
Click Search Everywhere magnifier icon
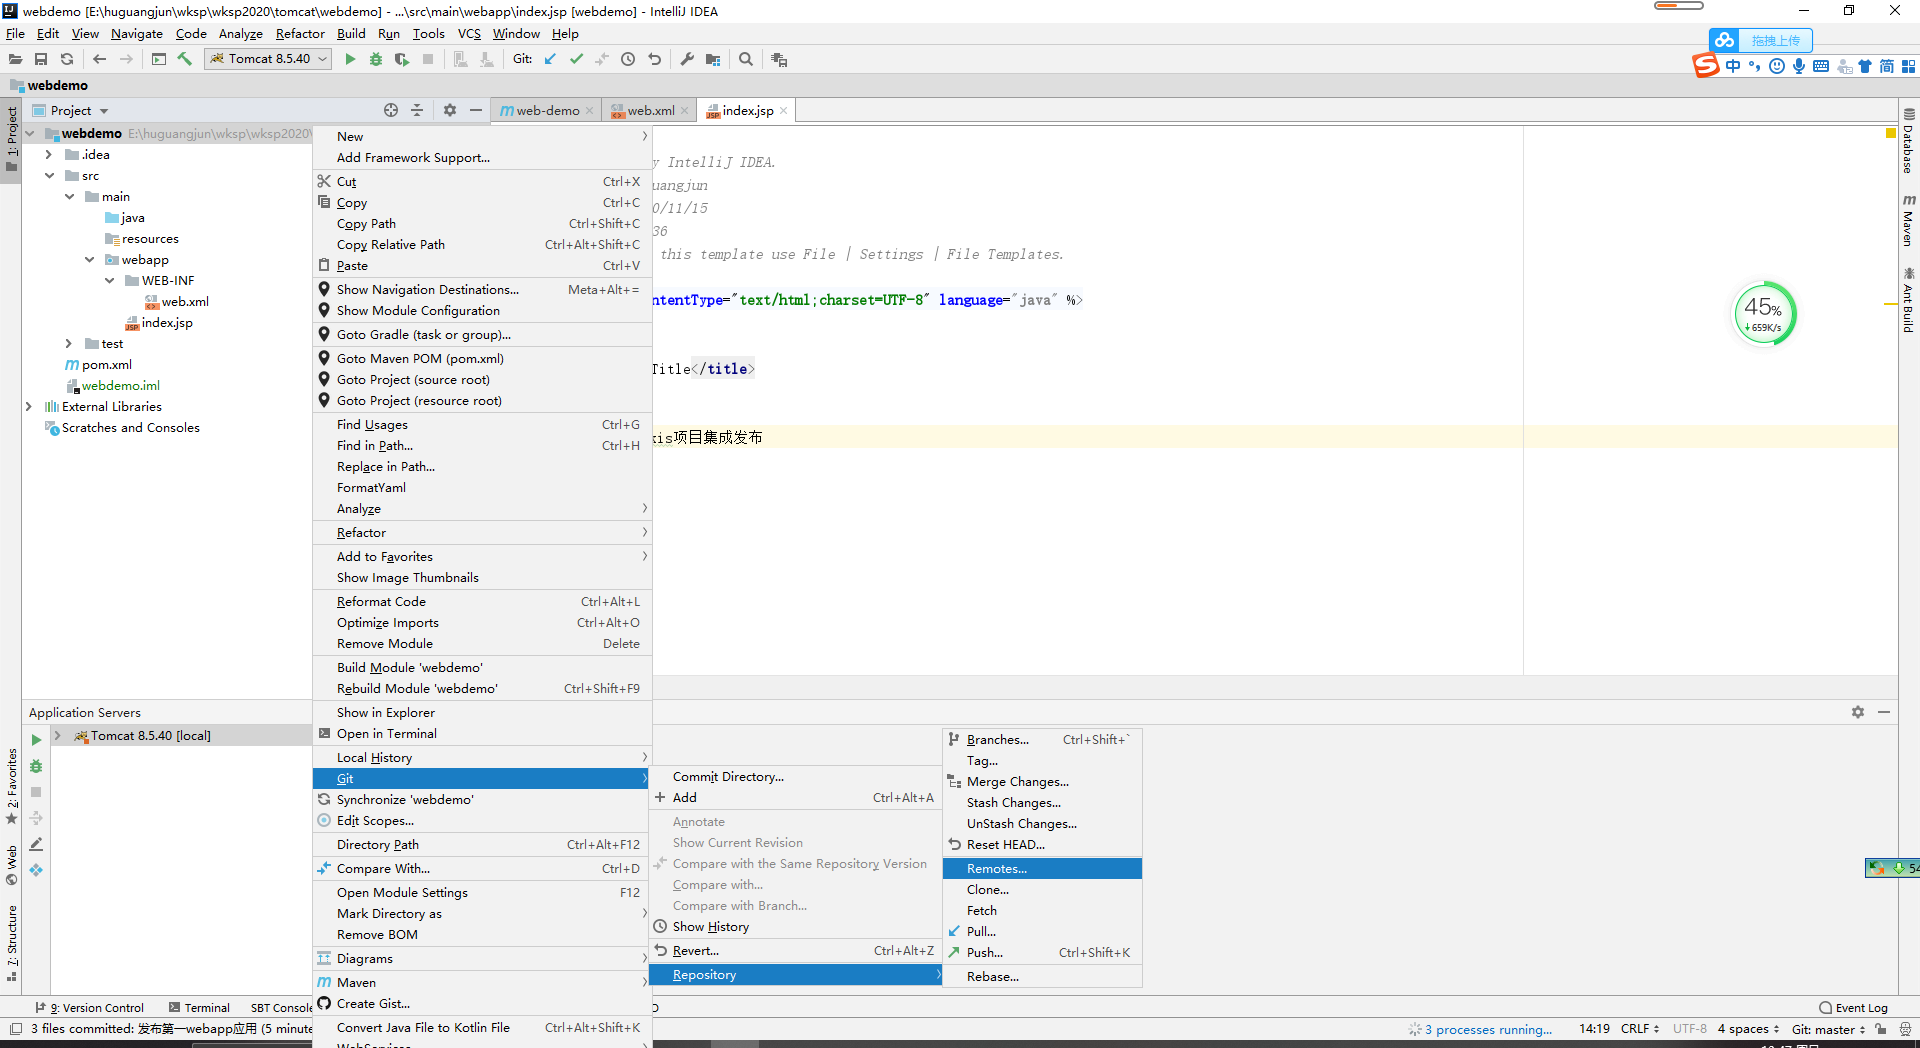coord(746,59)
